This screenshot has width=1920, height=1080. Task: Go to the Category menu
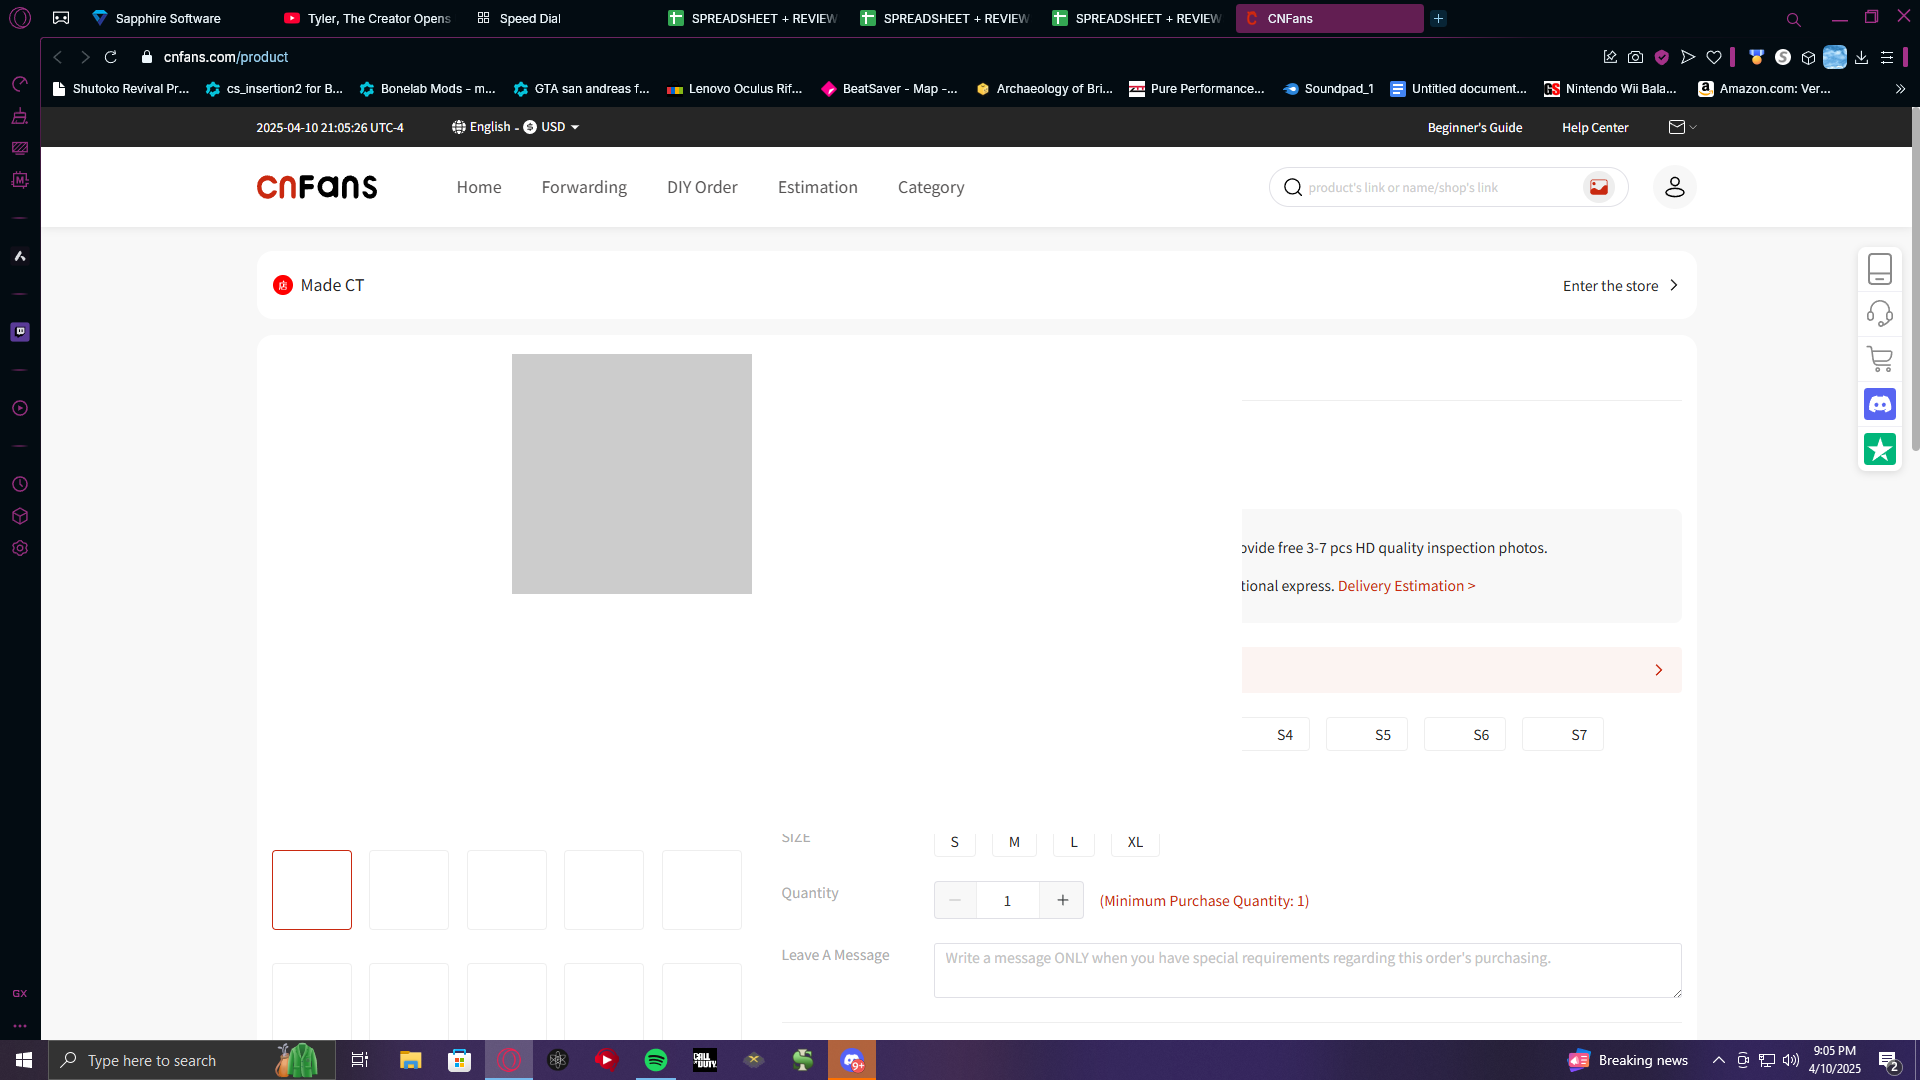click(930, 187)
